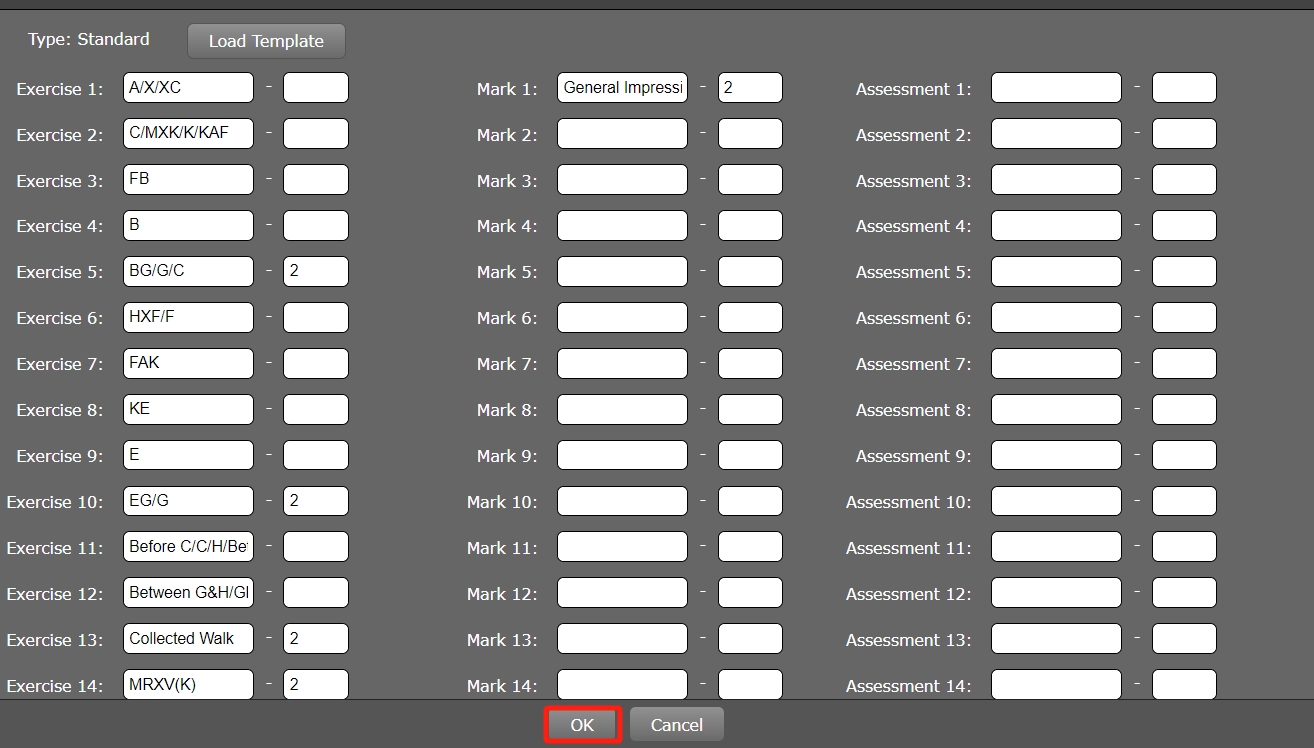This screenshot has height=748, width=1314.
Task: Select the Assessment 1 name field
Action: pos(1056,88)
